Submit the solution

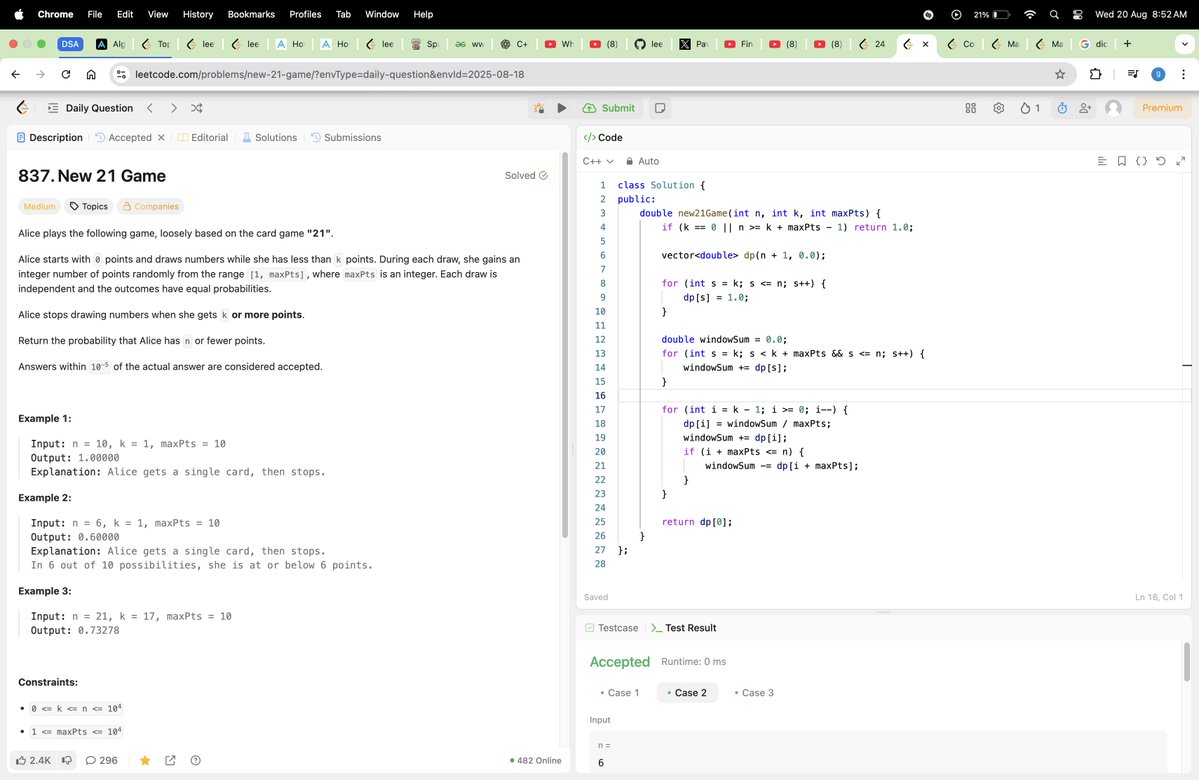[x=609, y=108]
